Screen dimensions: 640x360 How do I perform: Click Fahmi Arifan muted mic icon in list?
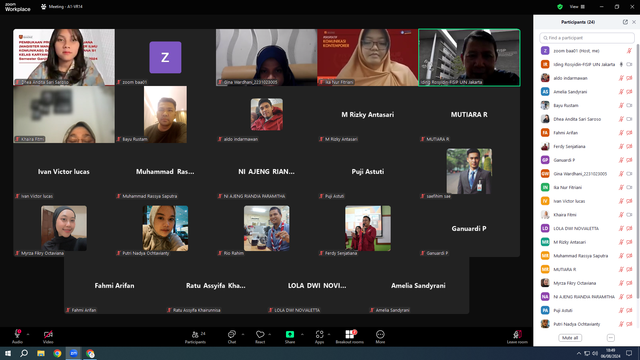pos(621,133)
